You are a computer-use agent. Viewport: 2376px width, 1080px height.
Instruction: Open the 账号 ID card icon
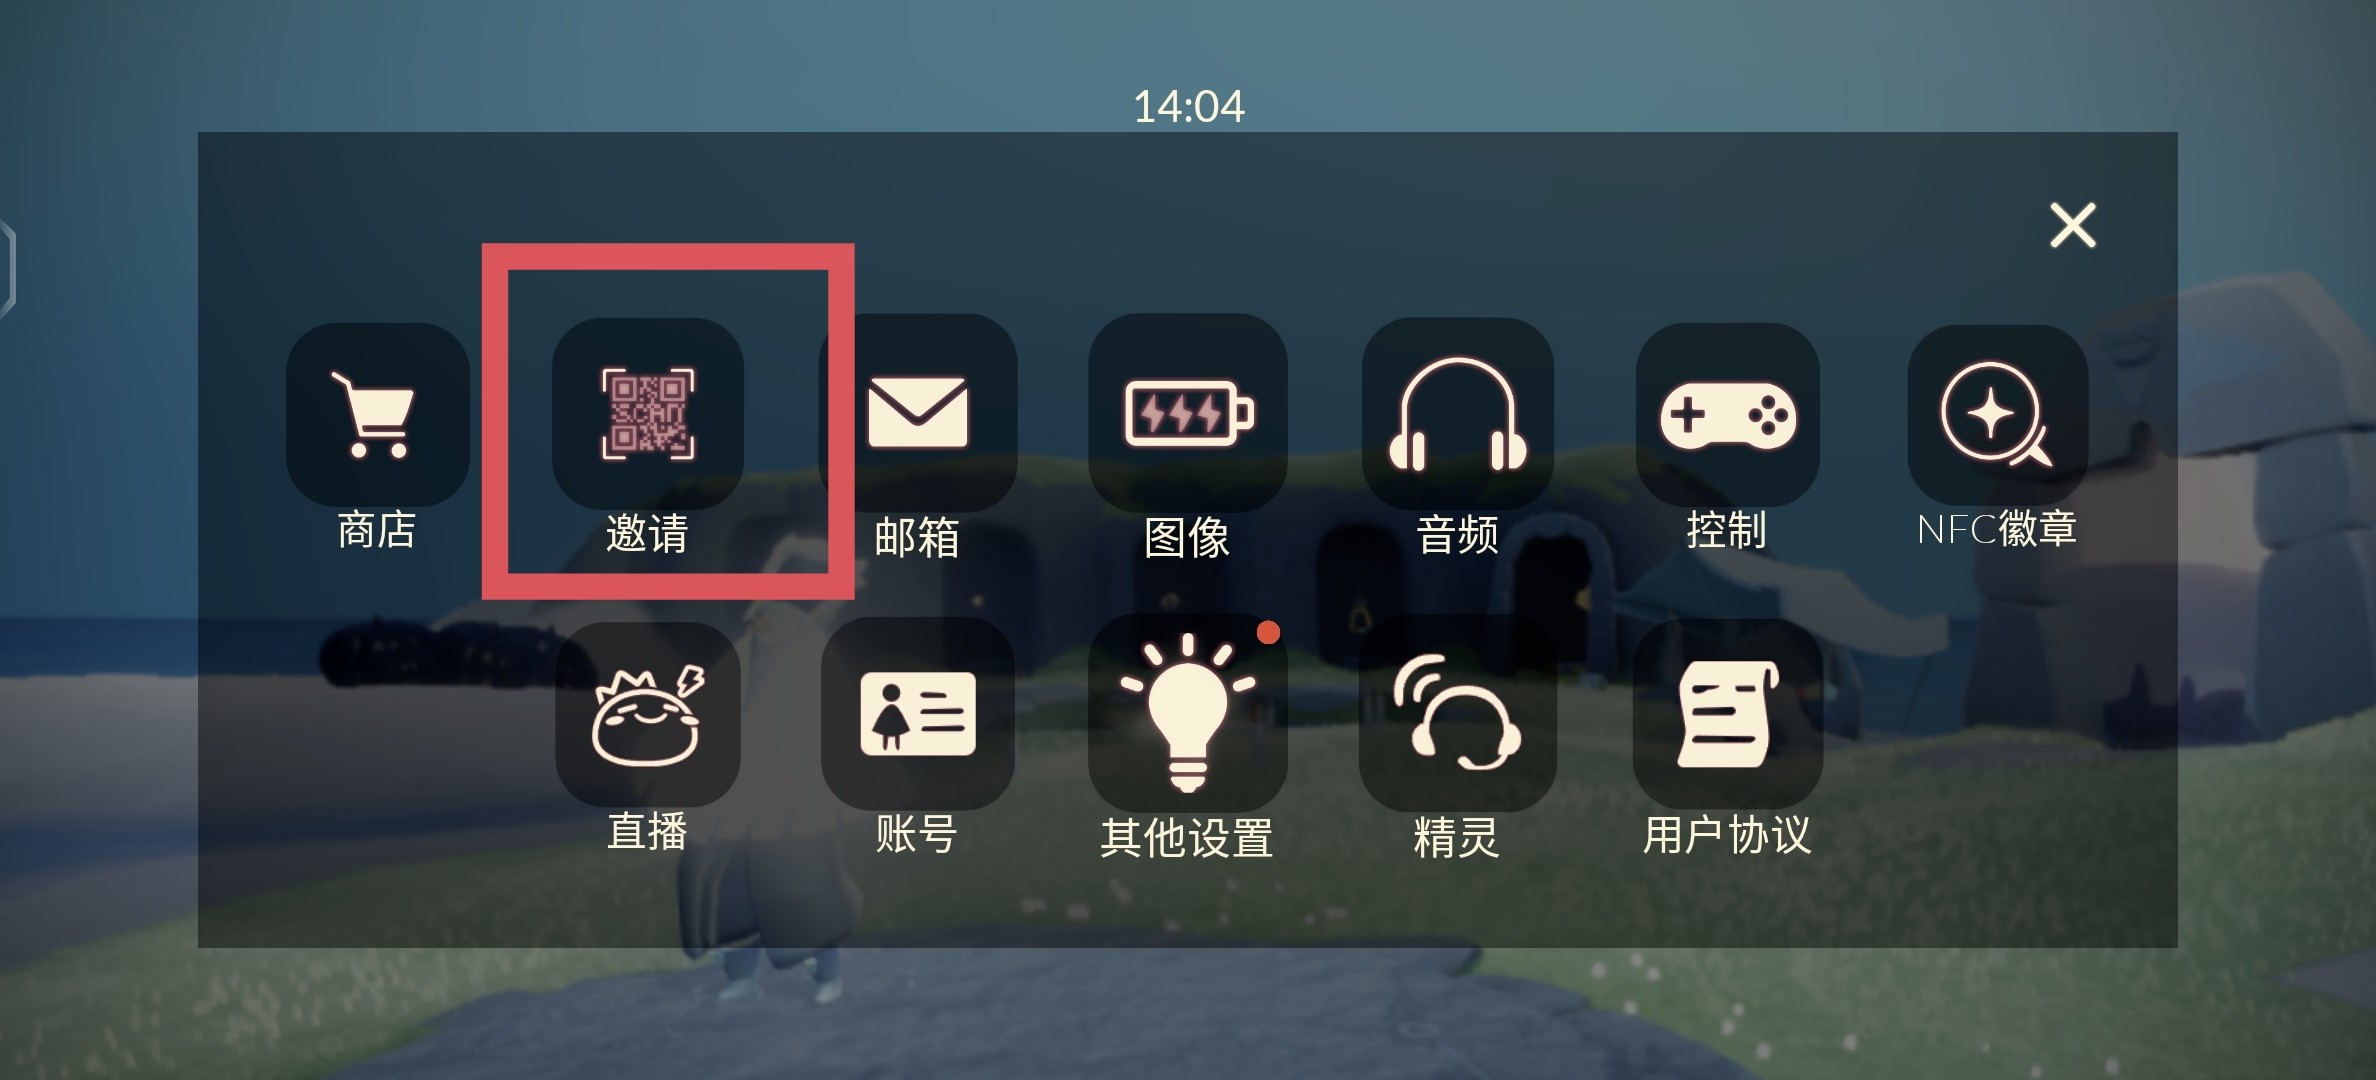coord(918,713)
